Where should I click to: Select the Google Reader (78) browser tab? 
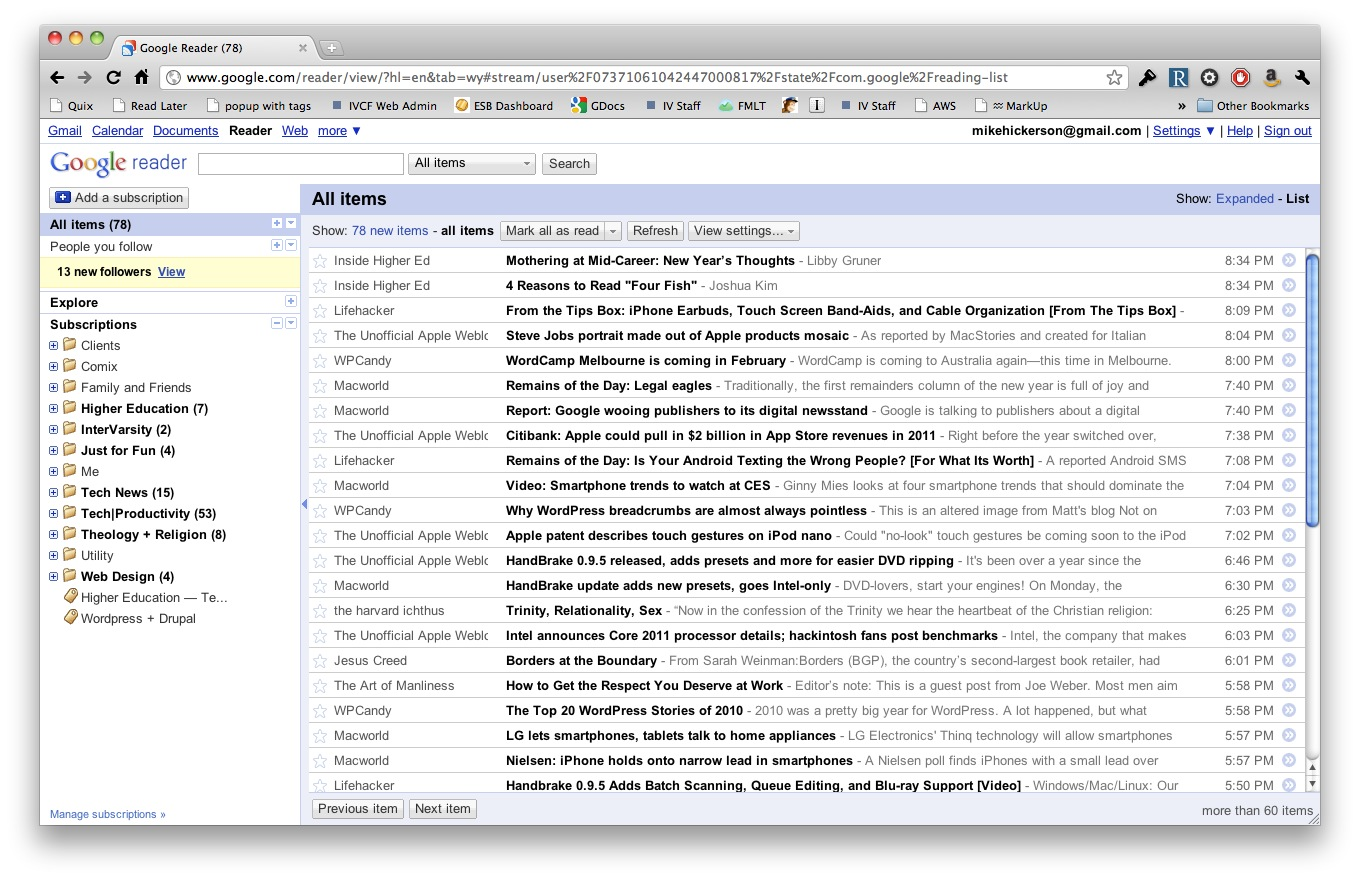pos(214,48)
